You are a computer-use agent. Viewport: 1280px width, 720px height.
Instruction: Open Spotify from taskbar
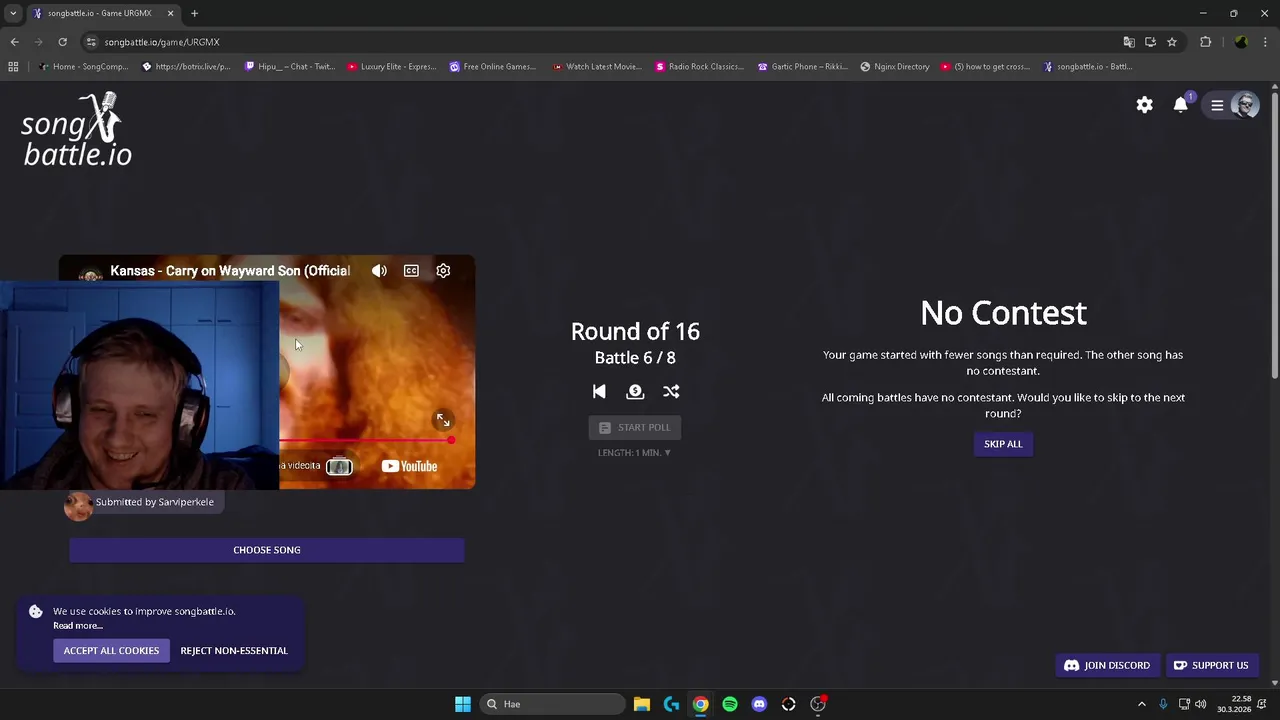click(730, 704)
